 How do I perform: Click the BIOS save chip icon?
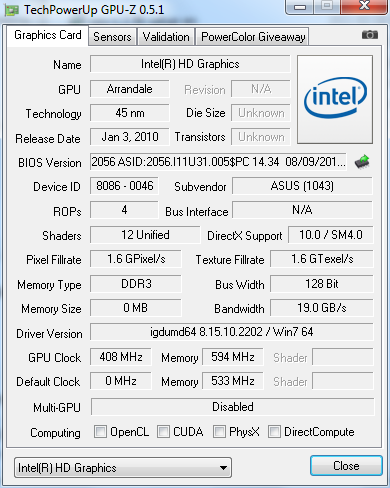tap(362, 162)
